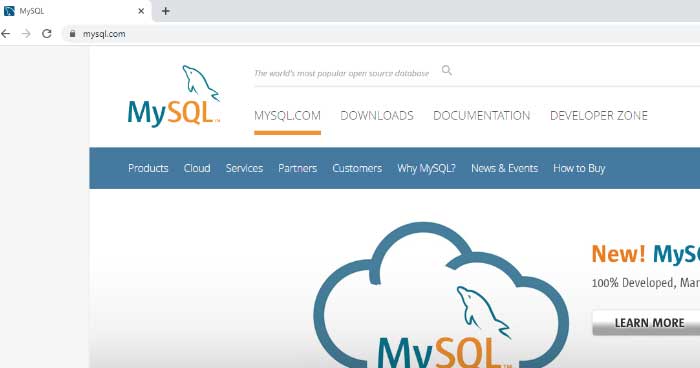Screen dimensions: 700x368
Task: Click the MySQL cloud banner graphic
Action: 441,295
